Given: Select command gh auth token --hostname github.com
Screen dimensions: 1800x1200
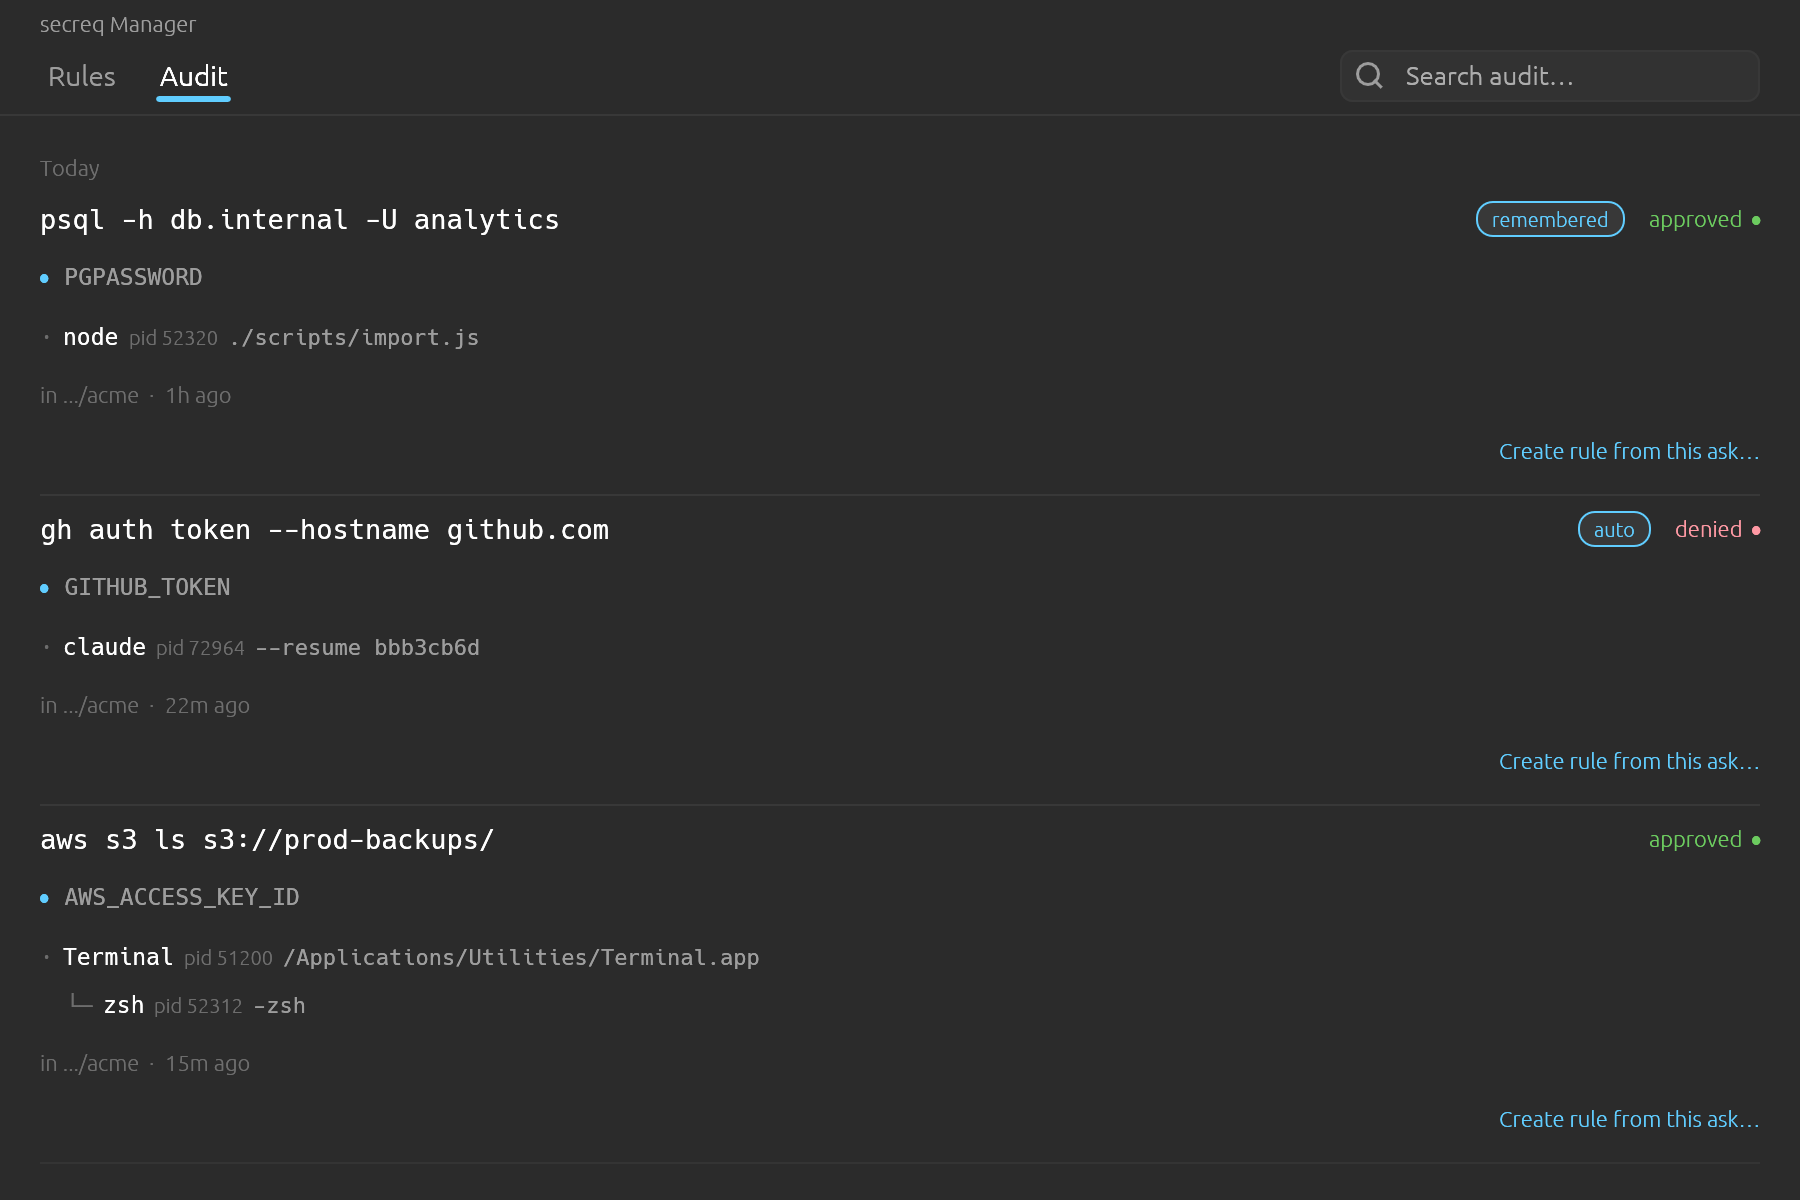Looking at the screenshot, I should tap(325, 530).
